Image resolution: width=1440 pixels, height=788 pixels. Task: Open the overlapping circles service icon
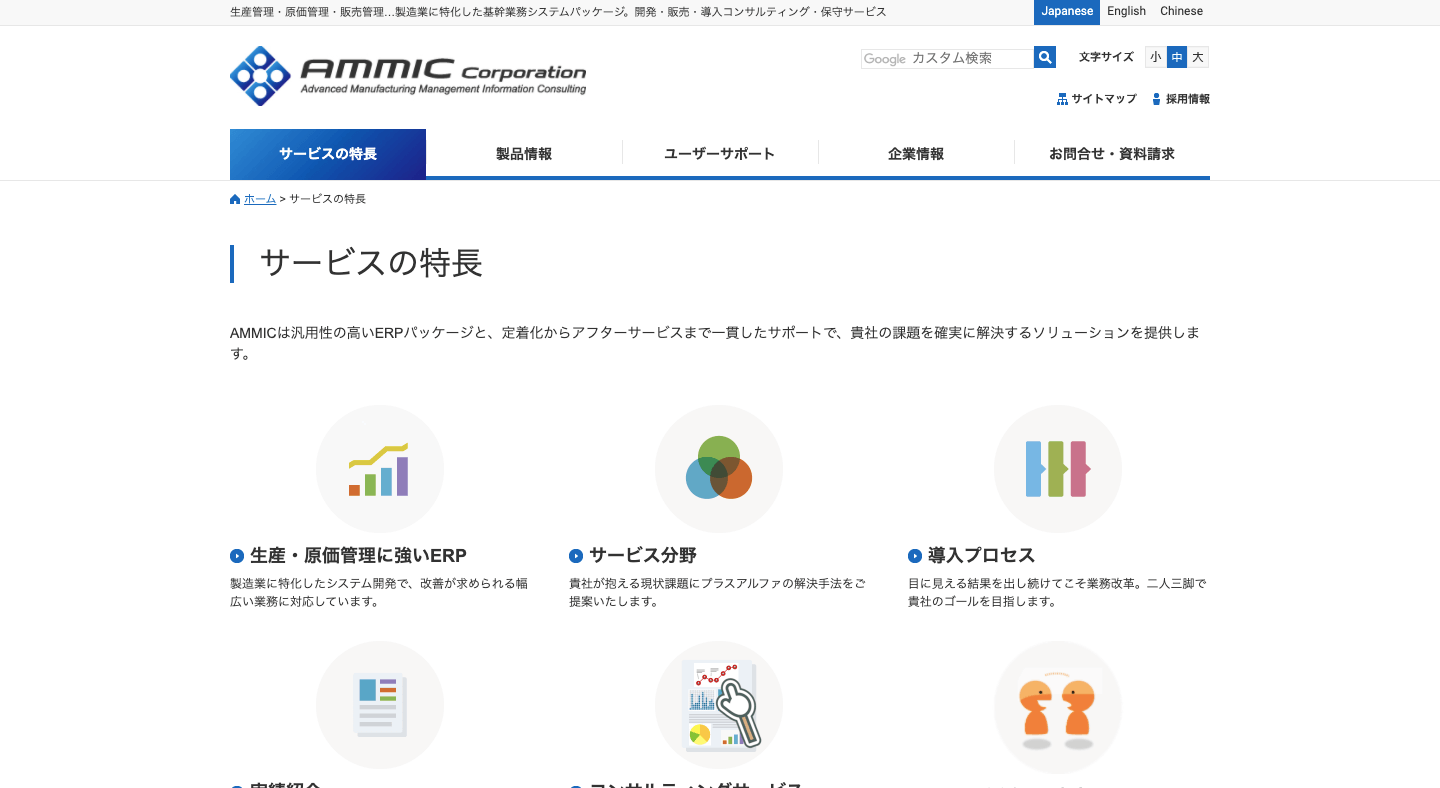[718, 469]
